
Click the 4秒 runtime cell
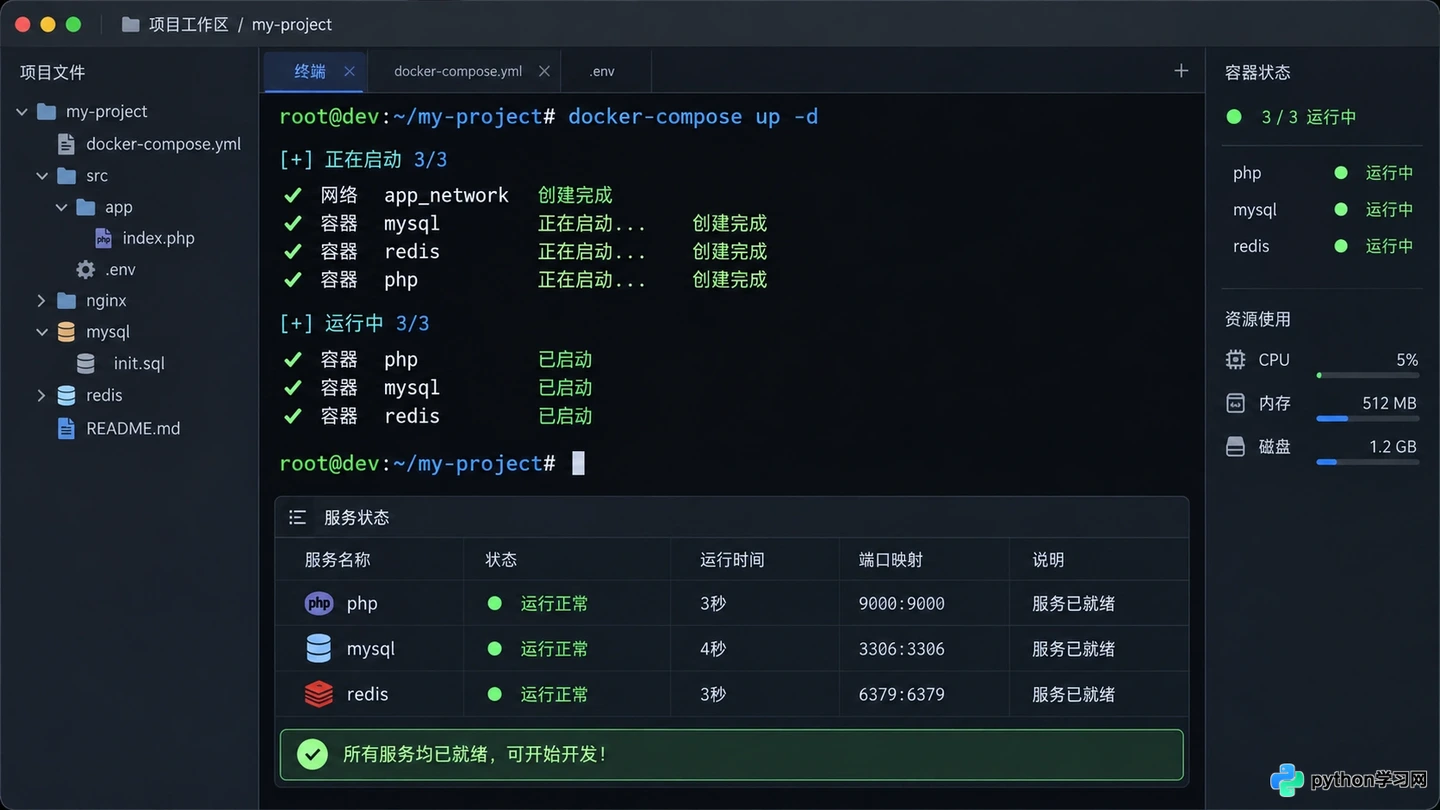713,648
